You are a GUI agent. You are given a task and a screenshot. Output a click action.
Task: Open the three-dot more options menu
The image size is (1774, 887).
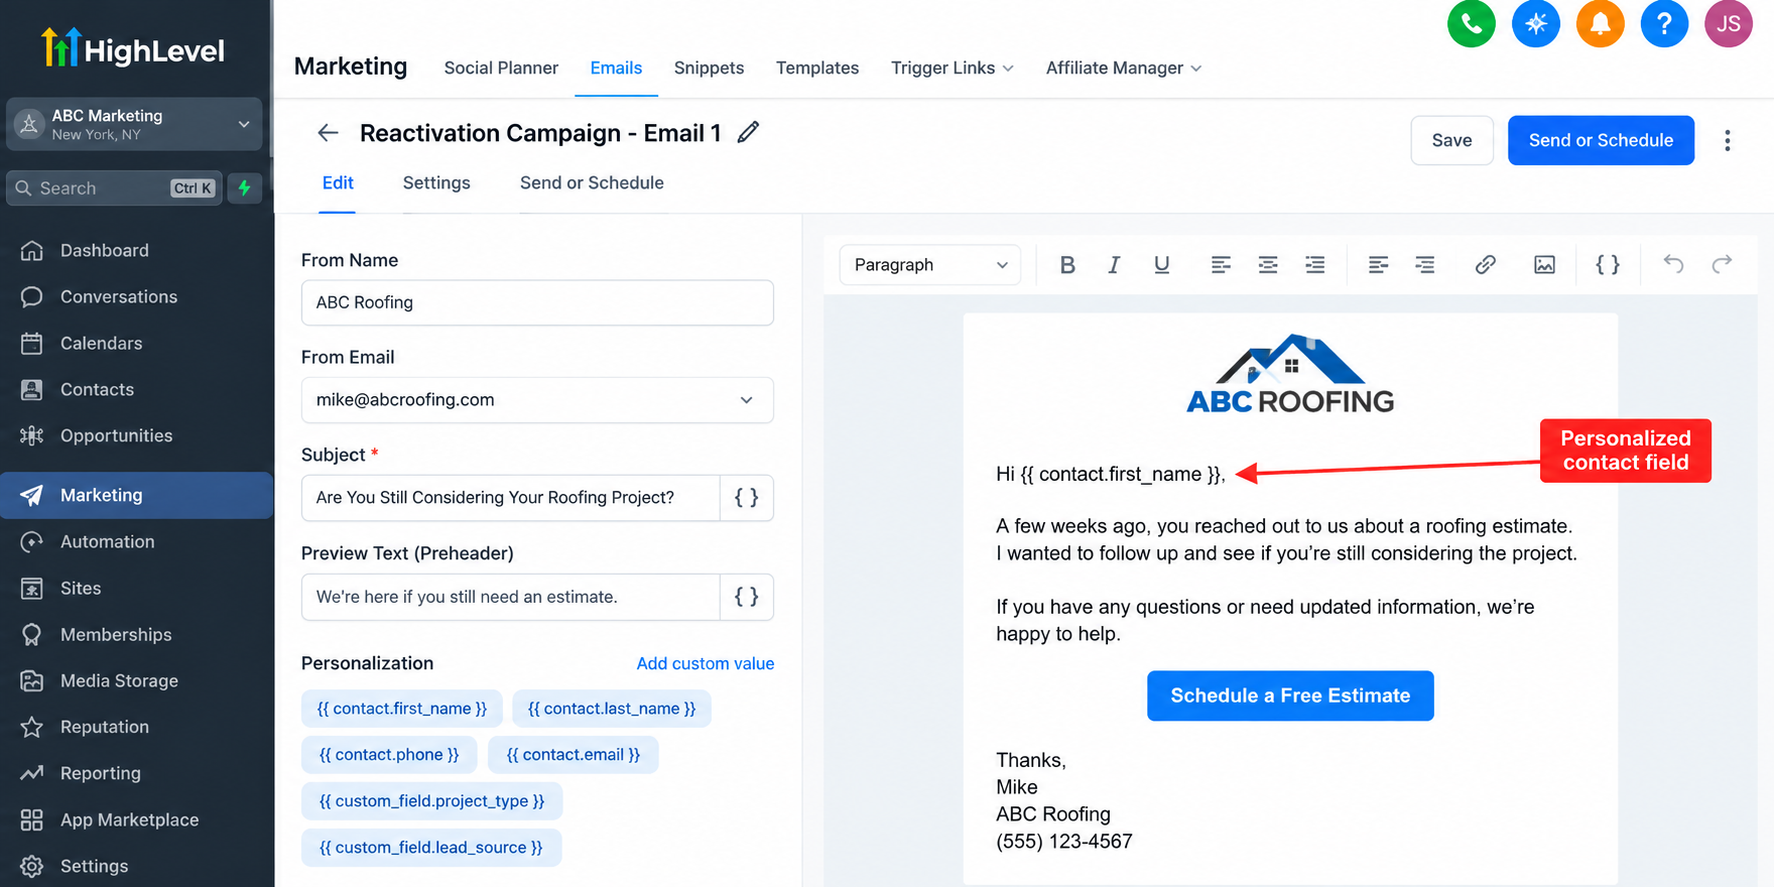click(x=1727, y=141)
